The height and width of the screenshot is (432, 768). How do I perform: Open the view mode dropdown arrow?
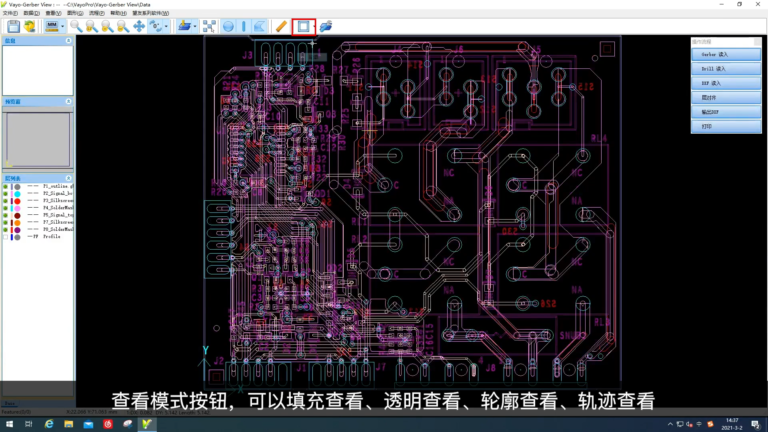coord(314,26)
